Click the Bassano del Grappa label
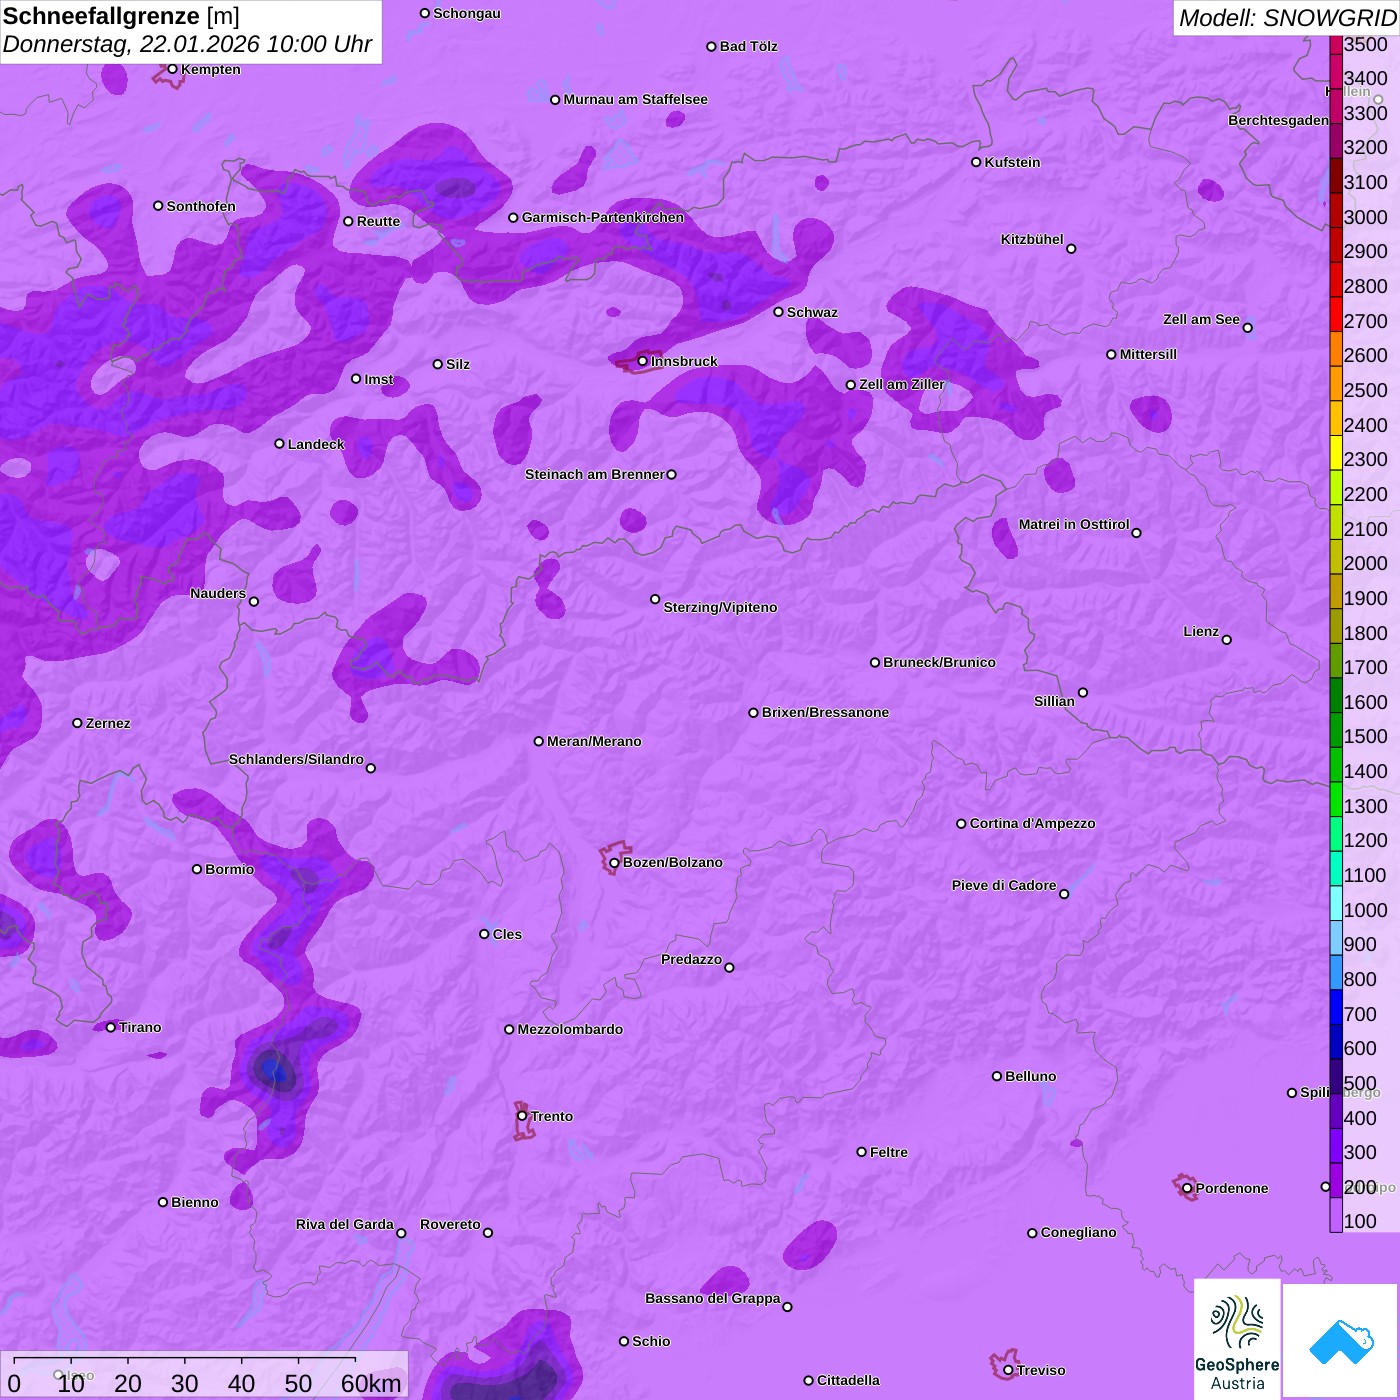Screen dimensions: 1400x1400 713,1298
